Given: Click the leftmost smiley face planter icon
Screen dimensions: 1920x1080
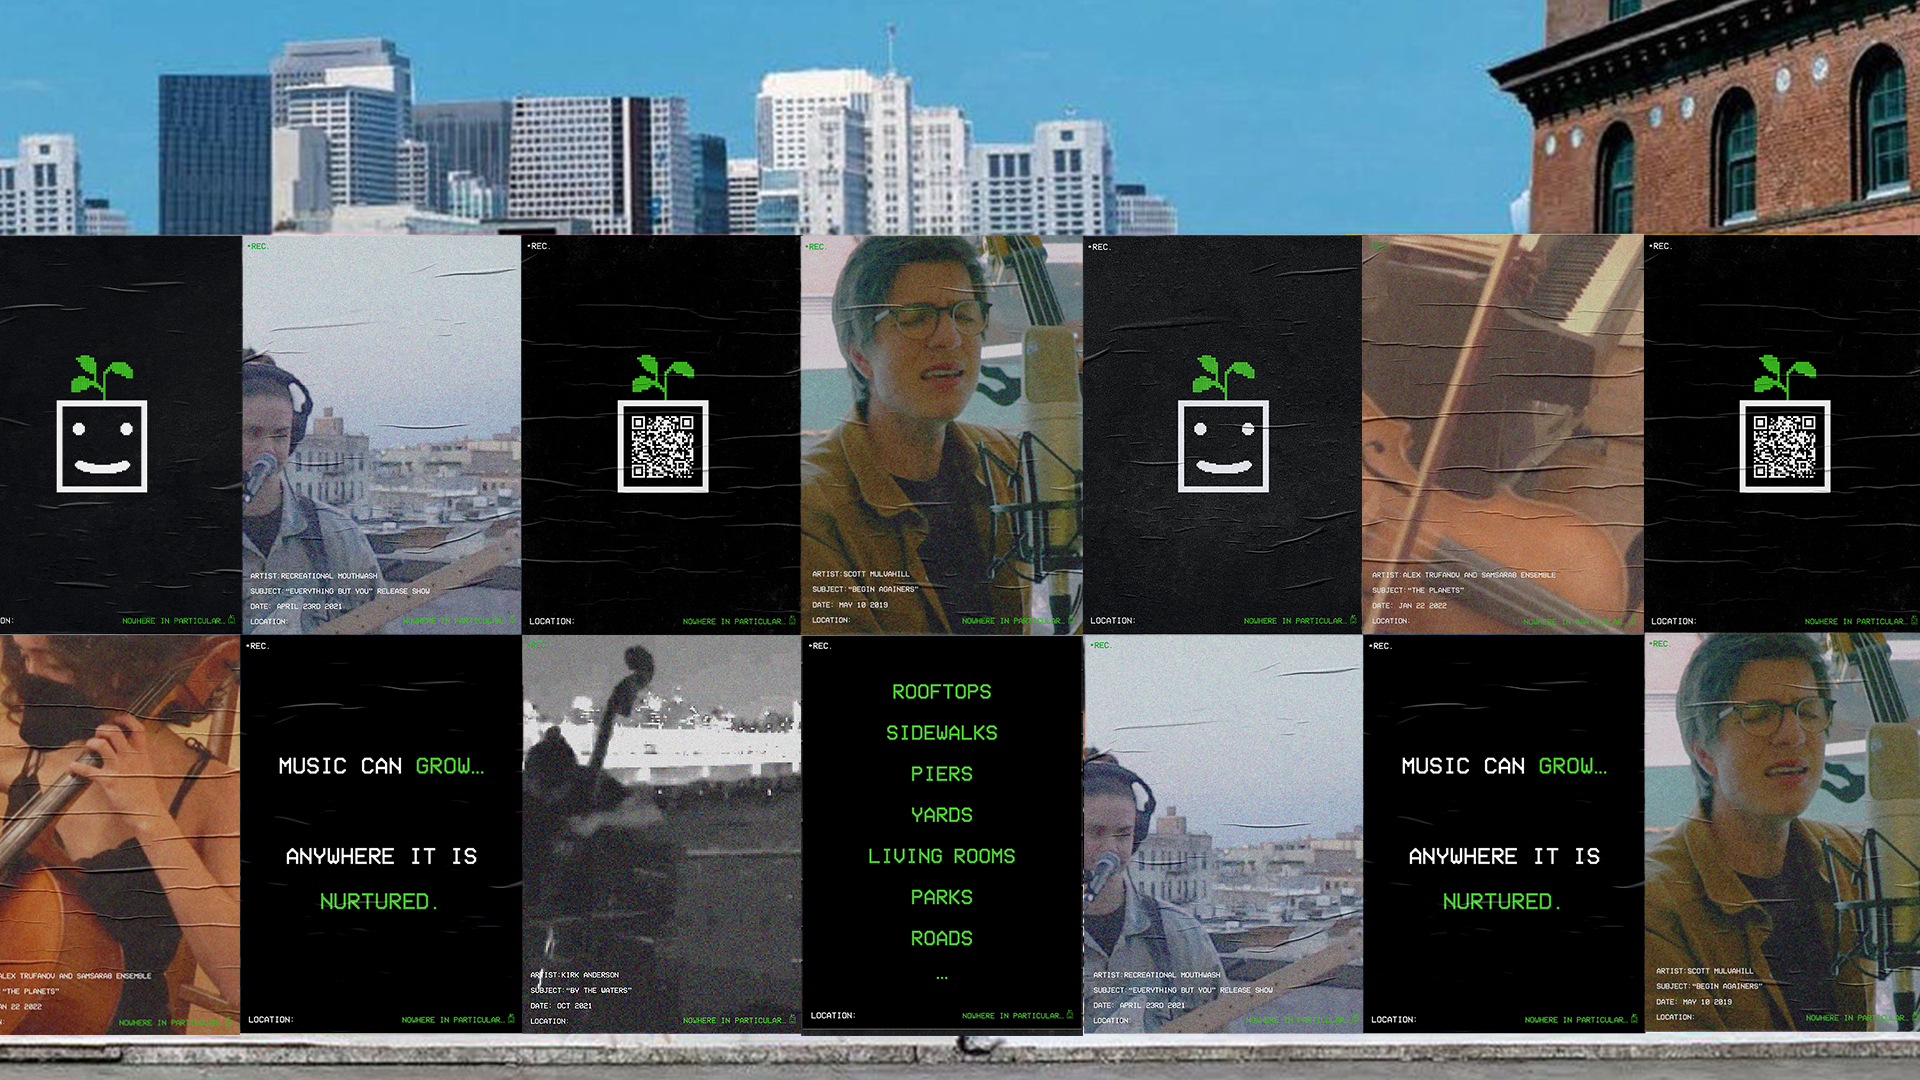Looking at the screenshot, I should (x=102, y=446).
